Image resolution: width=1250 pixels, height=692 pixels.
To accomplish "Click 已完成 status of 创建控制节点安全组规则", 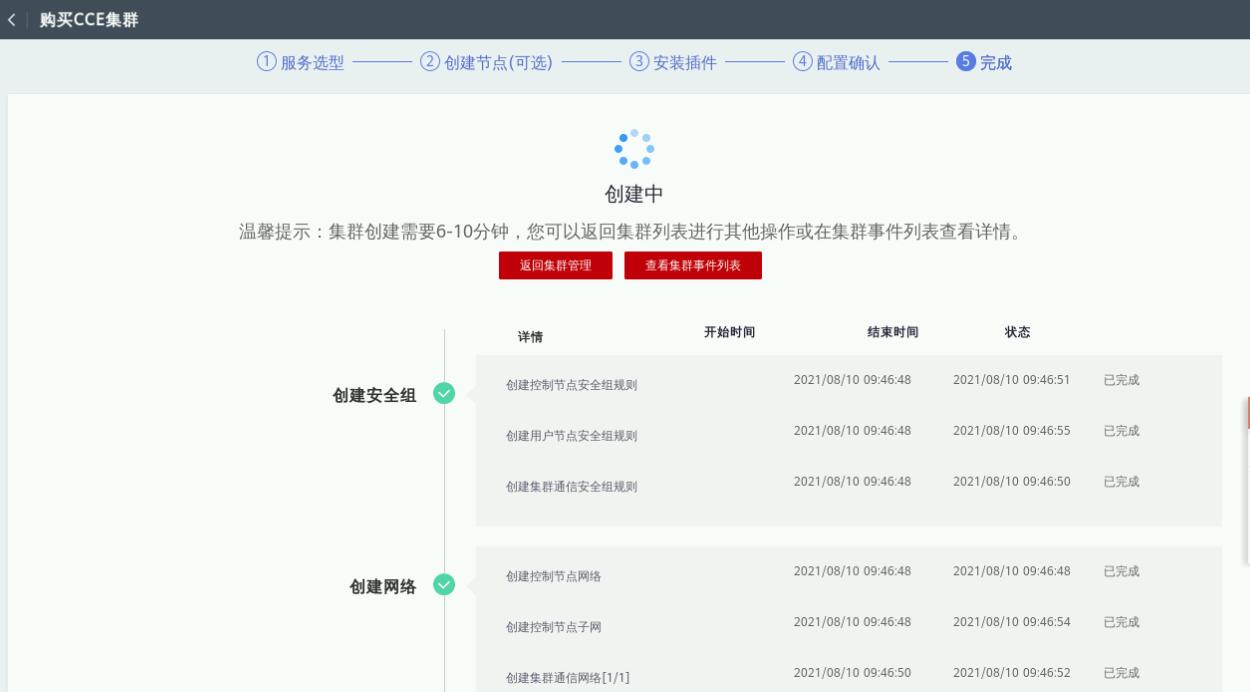I will coord(1121,380).
